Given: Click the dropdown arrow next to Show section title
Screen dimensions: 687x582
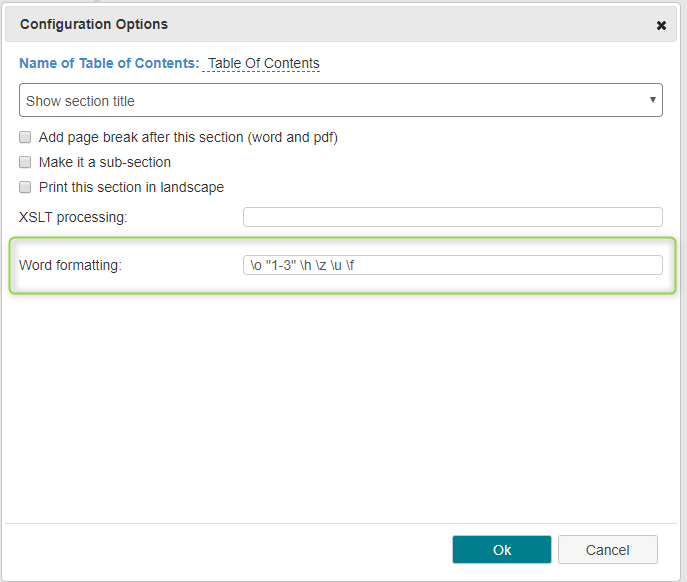Looking at the screenshot, I should point(652,99).
